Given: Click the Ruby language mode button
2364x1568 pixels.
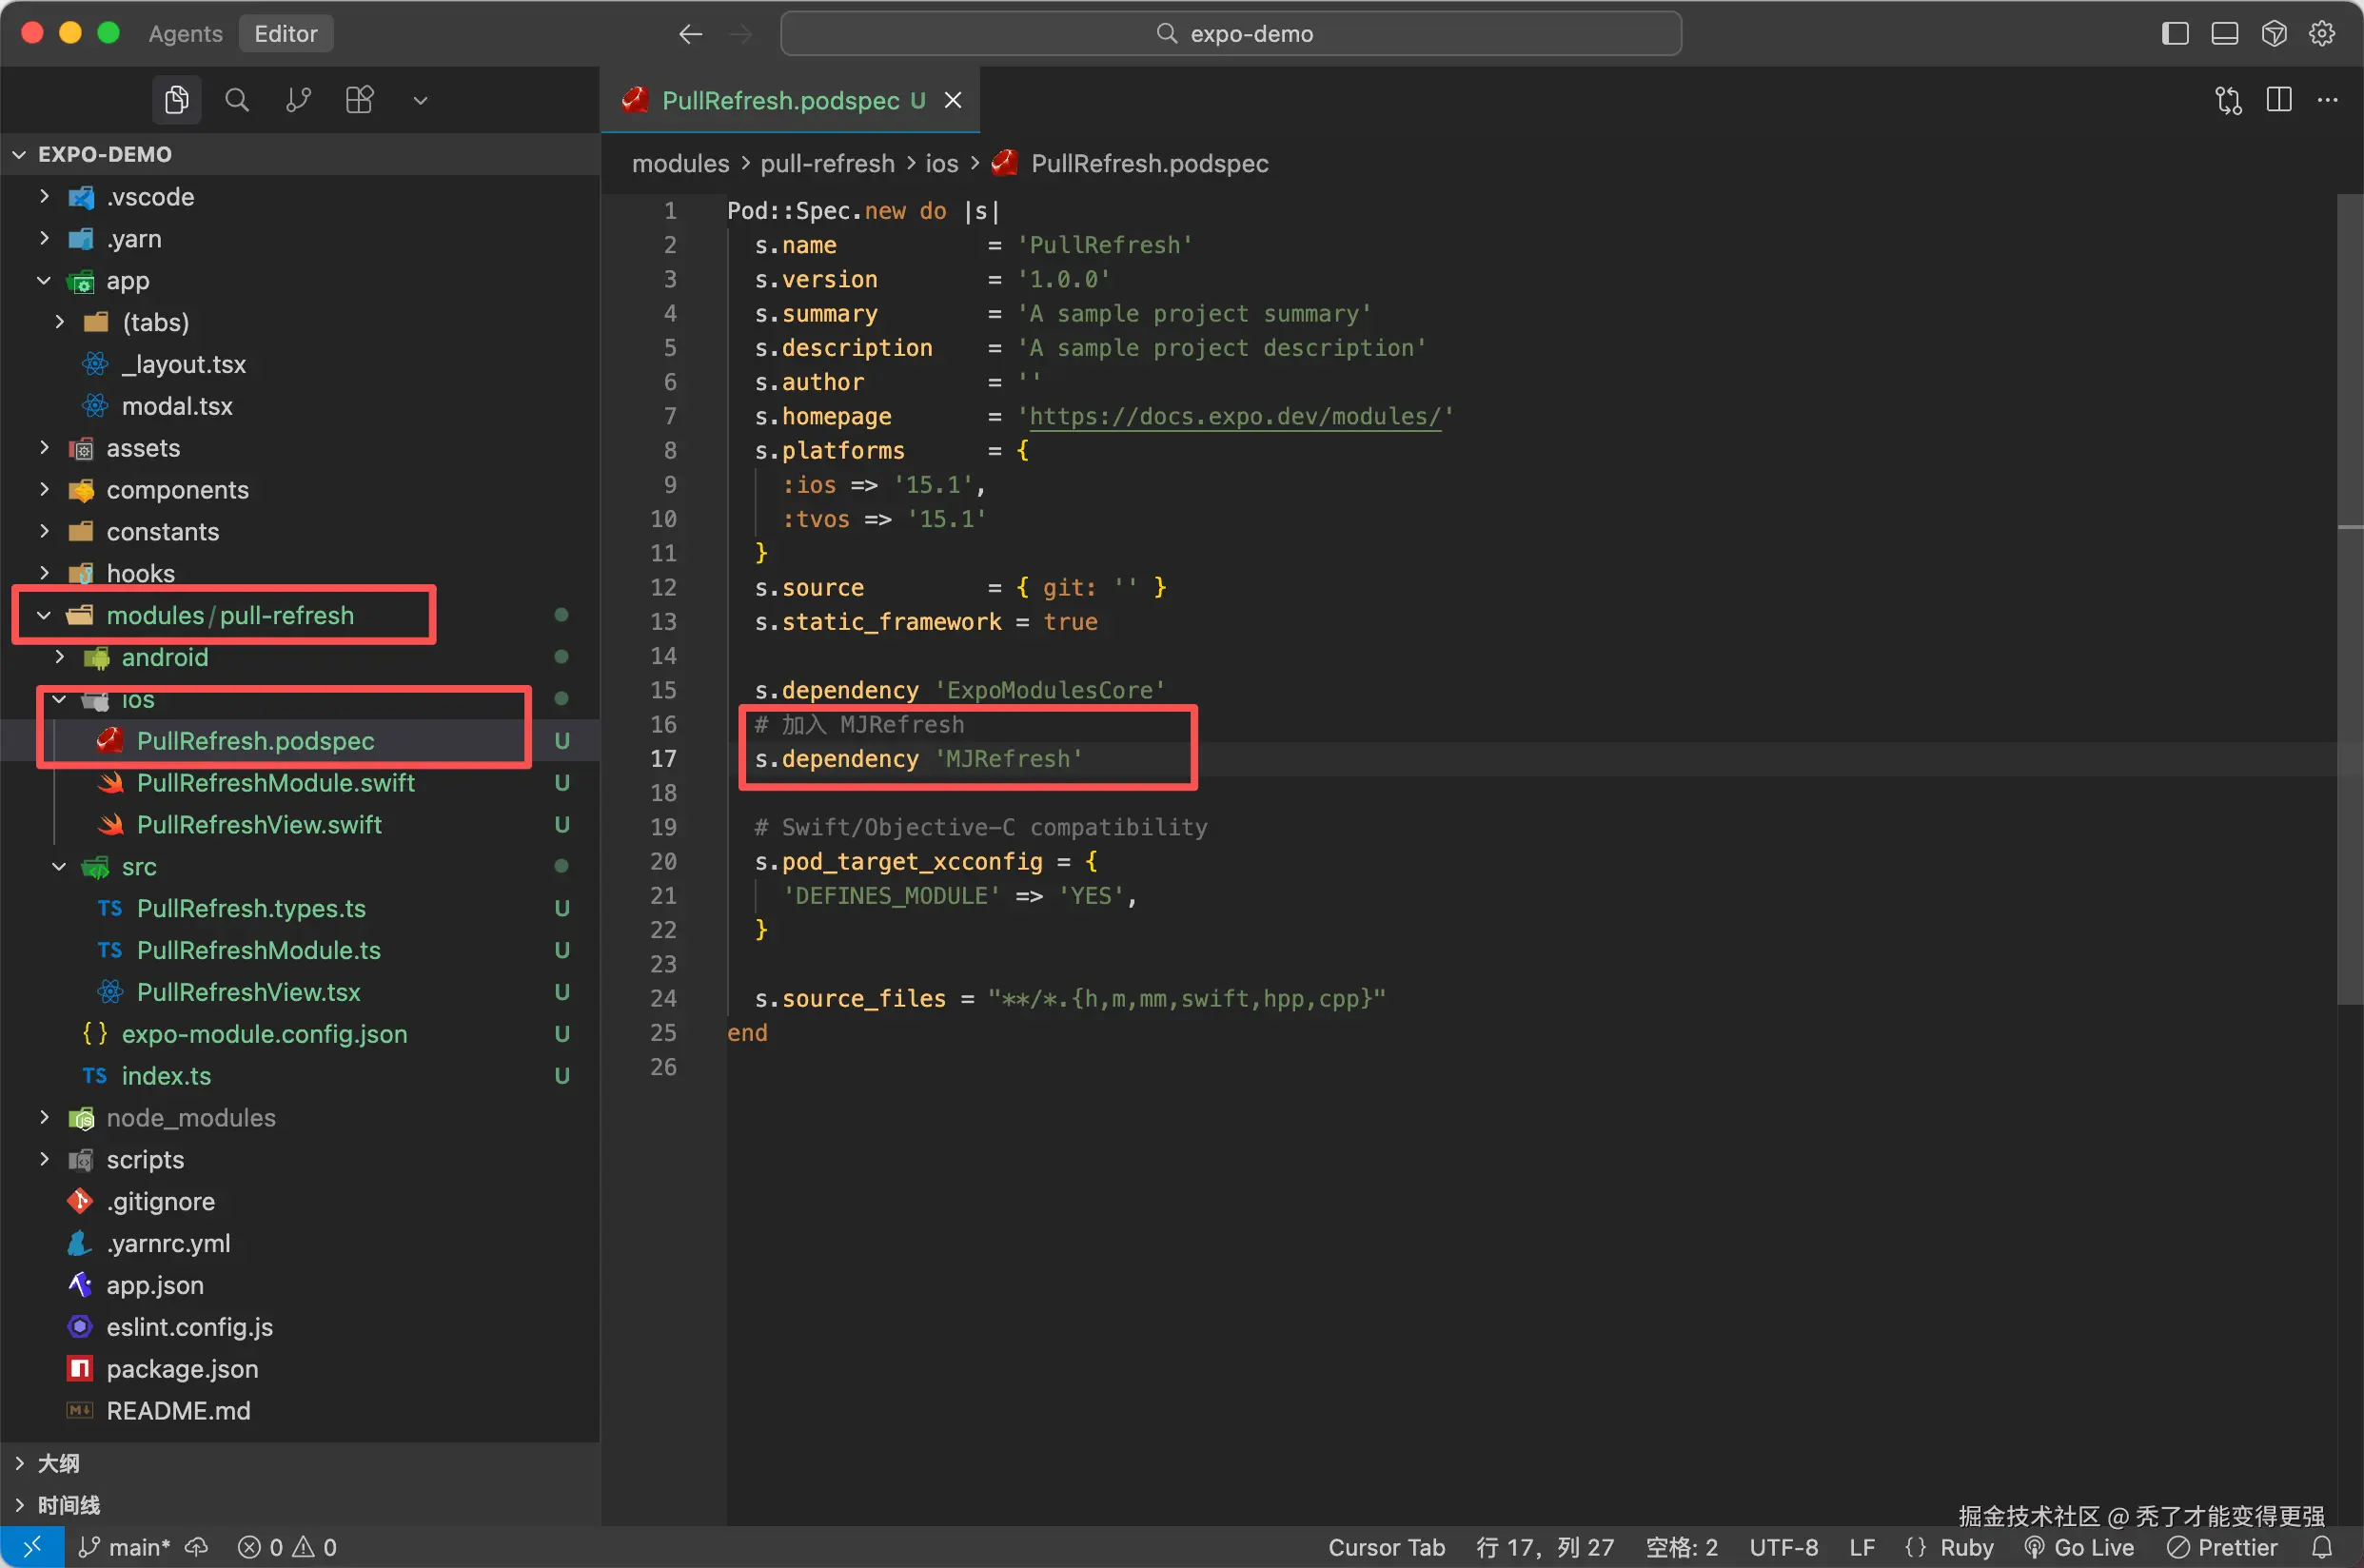Looking at the screenshot, I should tap(1966, 1547).
